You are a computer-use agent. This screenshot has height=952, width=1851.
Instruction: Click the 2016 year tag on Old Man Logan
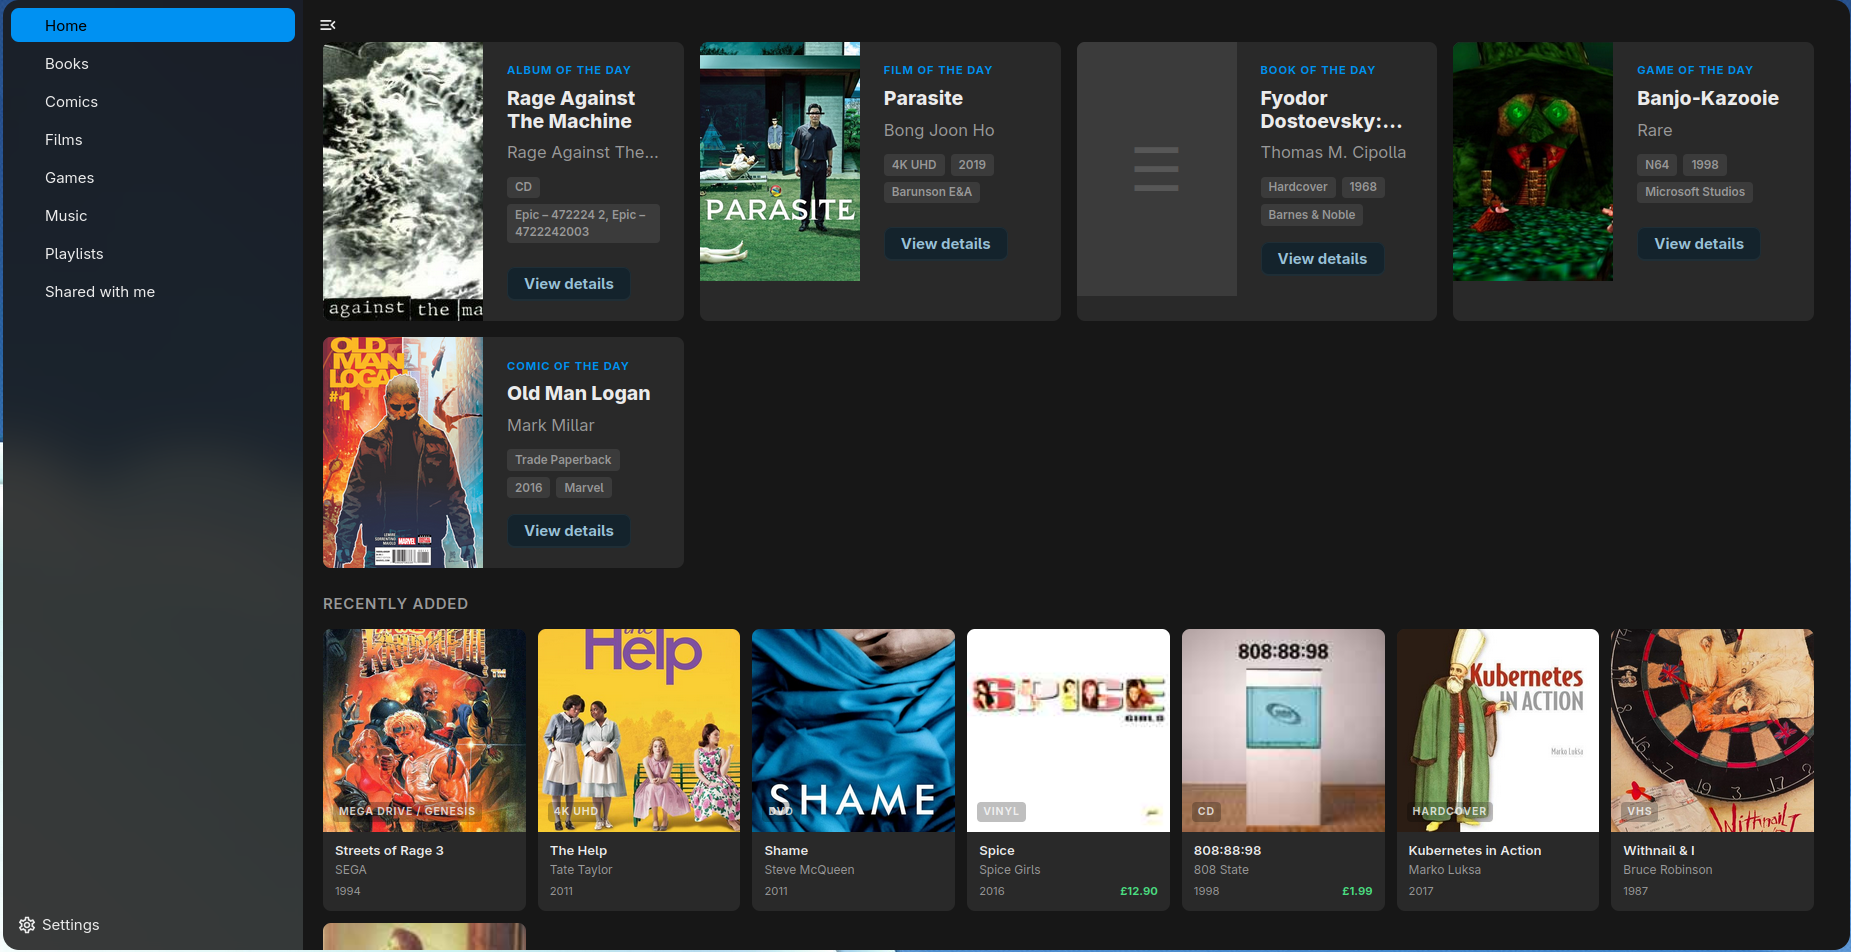[x=529, y=488]
